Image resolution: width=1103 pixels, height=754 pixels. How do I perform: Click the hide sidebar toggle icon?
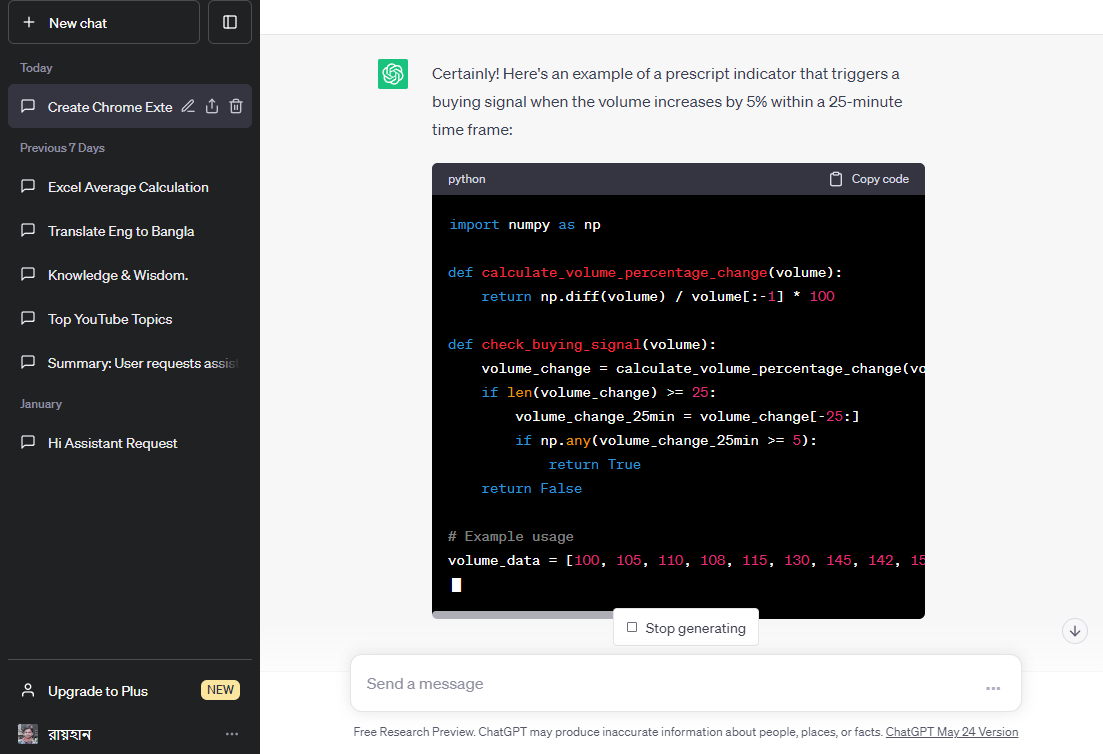tap(230, 22)
